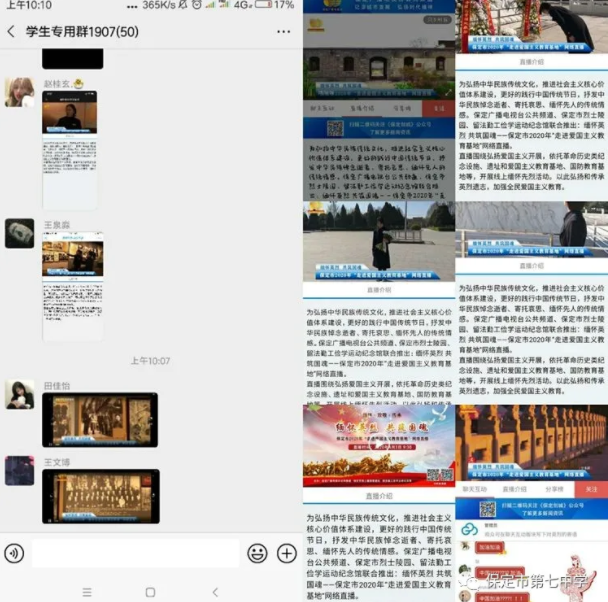Open 赵梓玄's profile avatar
This screenshot has width=608, height=602.
click(x=19, y=92)
